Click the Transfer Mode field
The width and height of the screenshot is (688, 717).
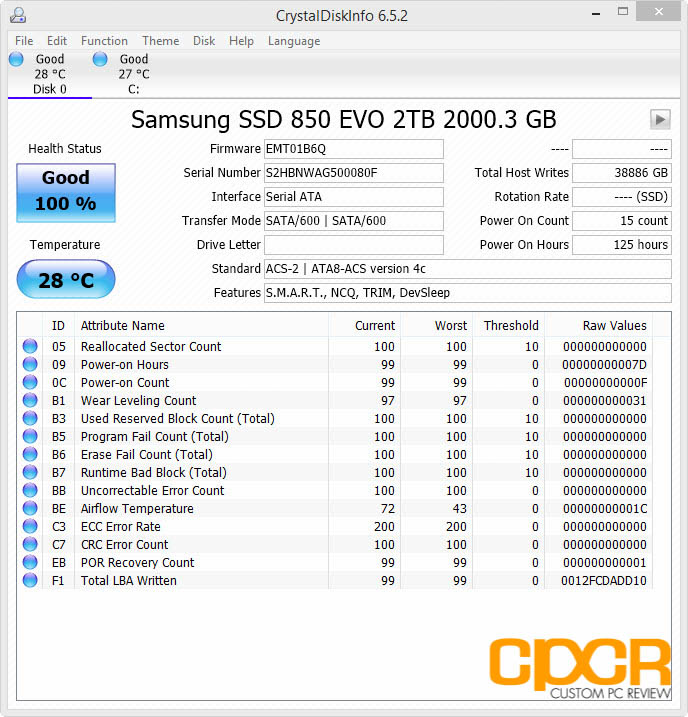pos(353,221)
